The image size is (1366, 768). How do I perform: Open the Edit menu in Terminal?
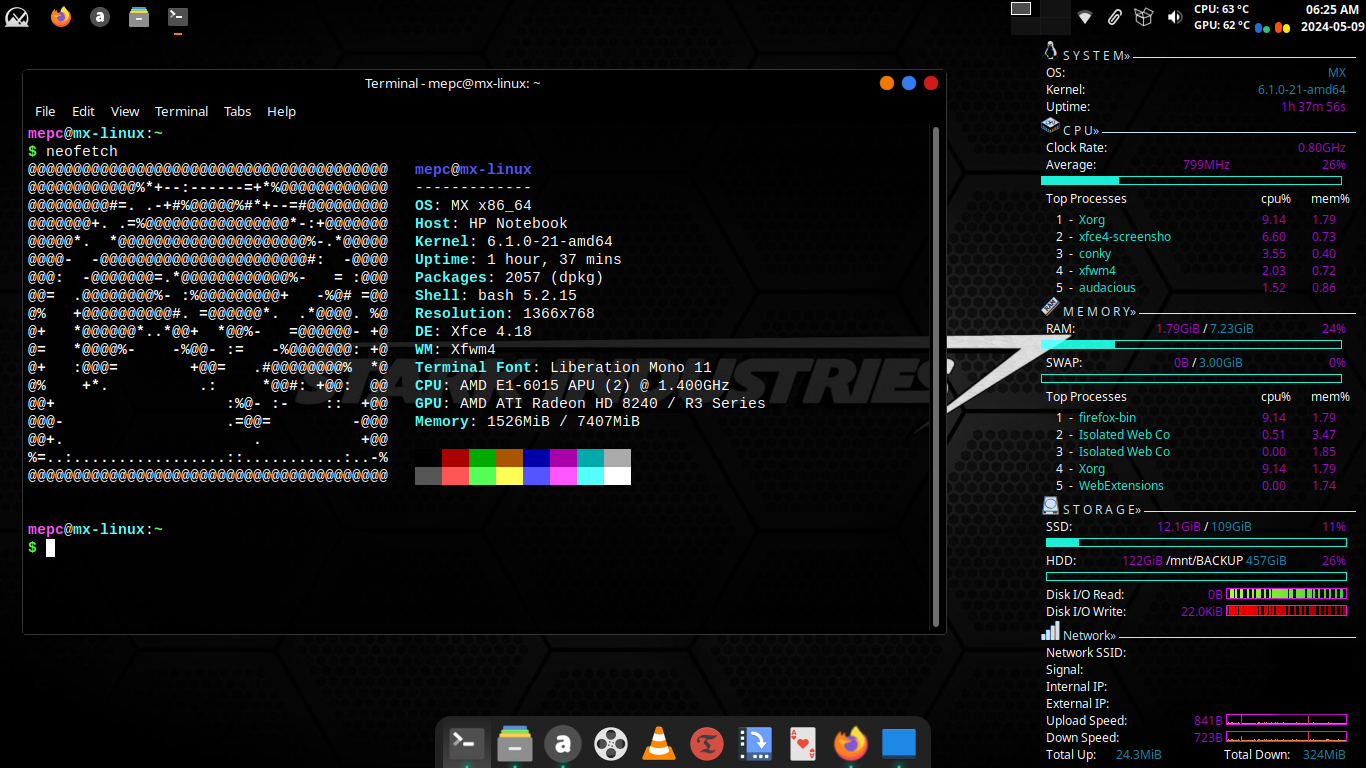pos(83,111)
